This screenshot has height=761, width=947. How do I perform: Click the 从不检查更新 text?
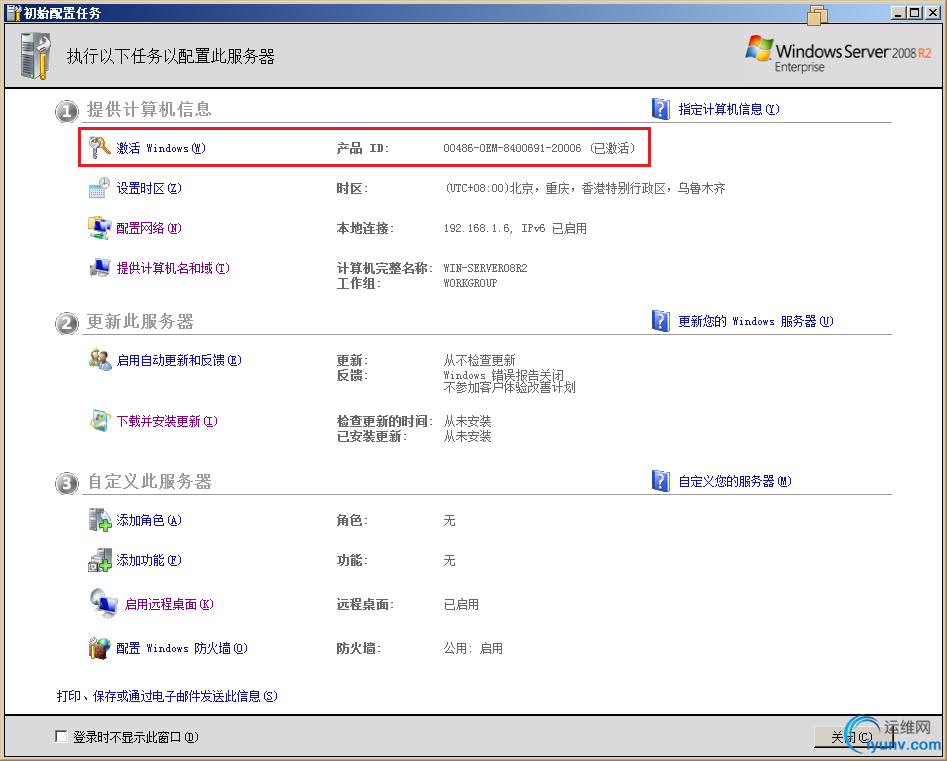[x=480, y=361]
